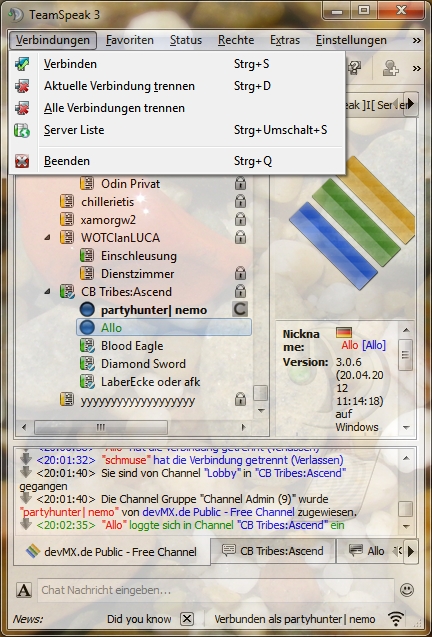The width and height of the screenshot is (432, 637).
Task: Choose Verbinden from the dropdown menu
Action: coord(177,64)
